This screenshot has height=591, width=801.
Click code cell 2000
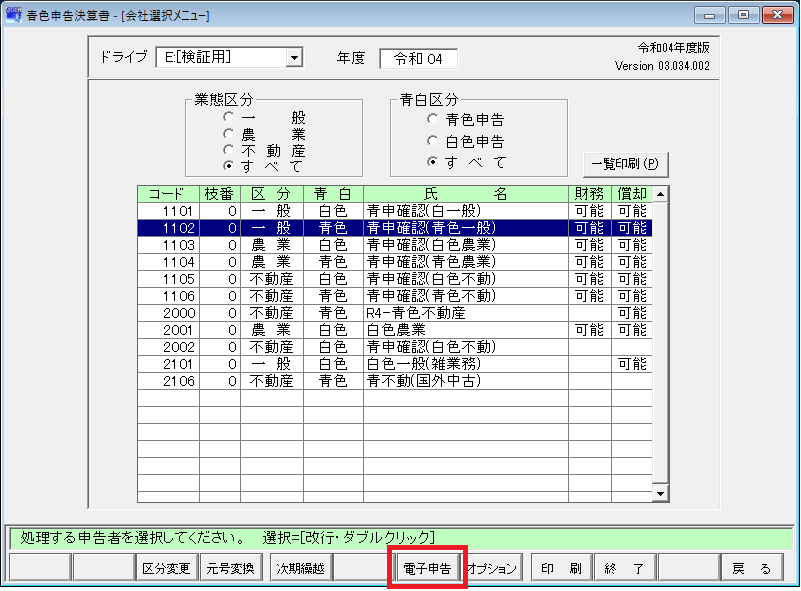168,313
